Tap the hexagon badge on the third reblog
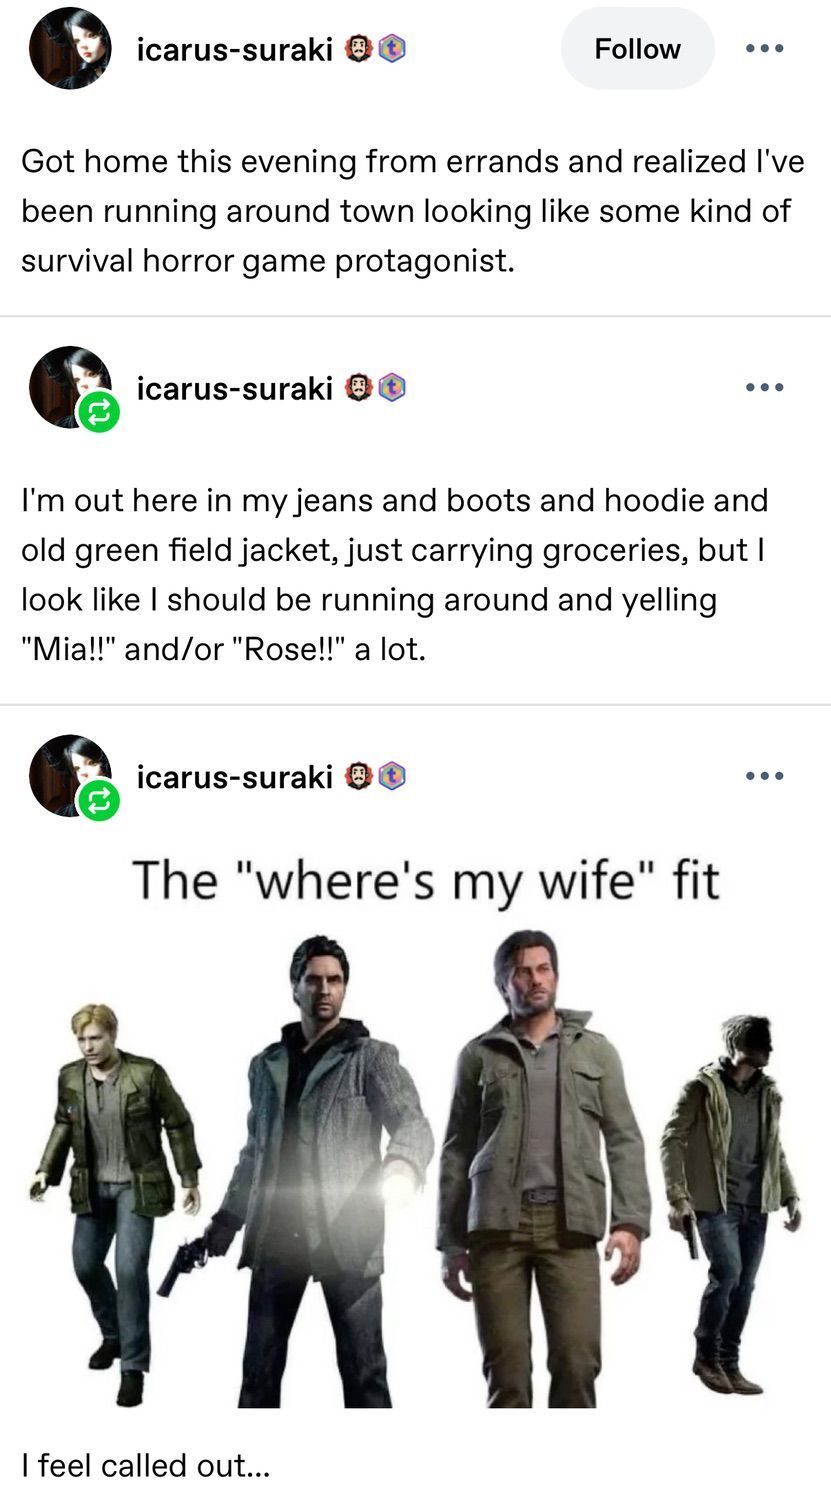This screenshot has width=831, height=1500. pyautogui.click(x=392, y=776)
